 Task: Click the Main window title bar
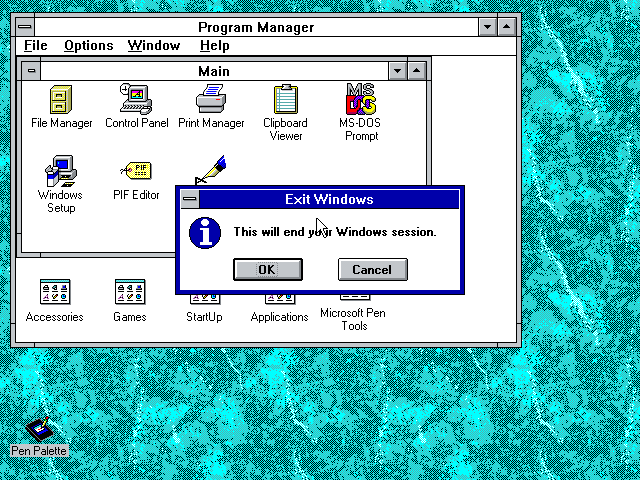click(214, 71)
